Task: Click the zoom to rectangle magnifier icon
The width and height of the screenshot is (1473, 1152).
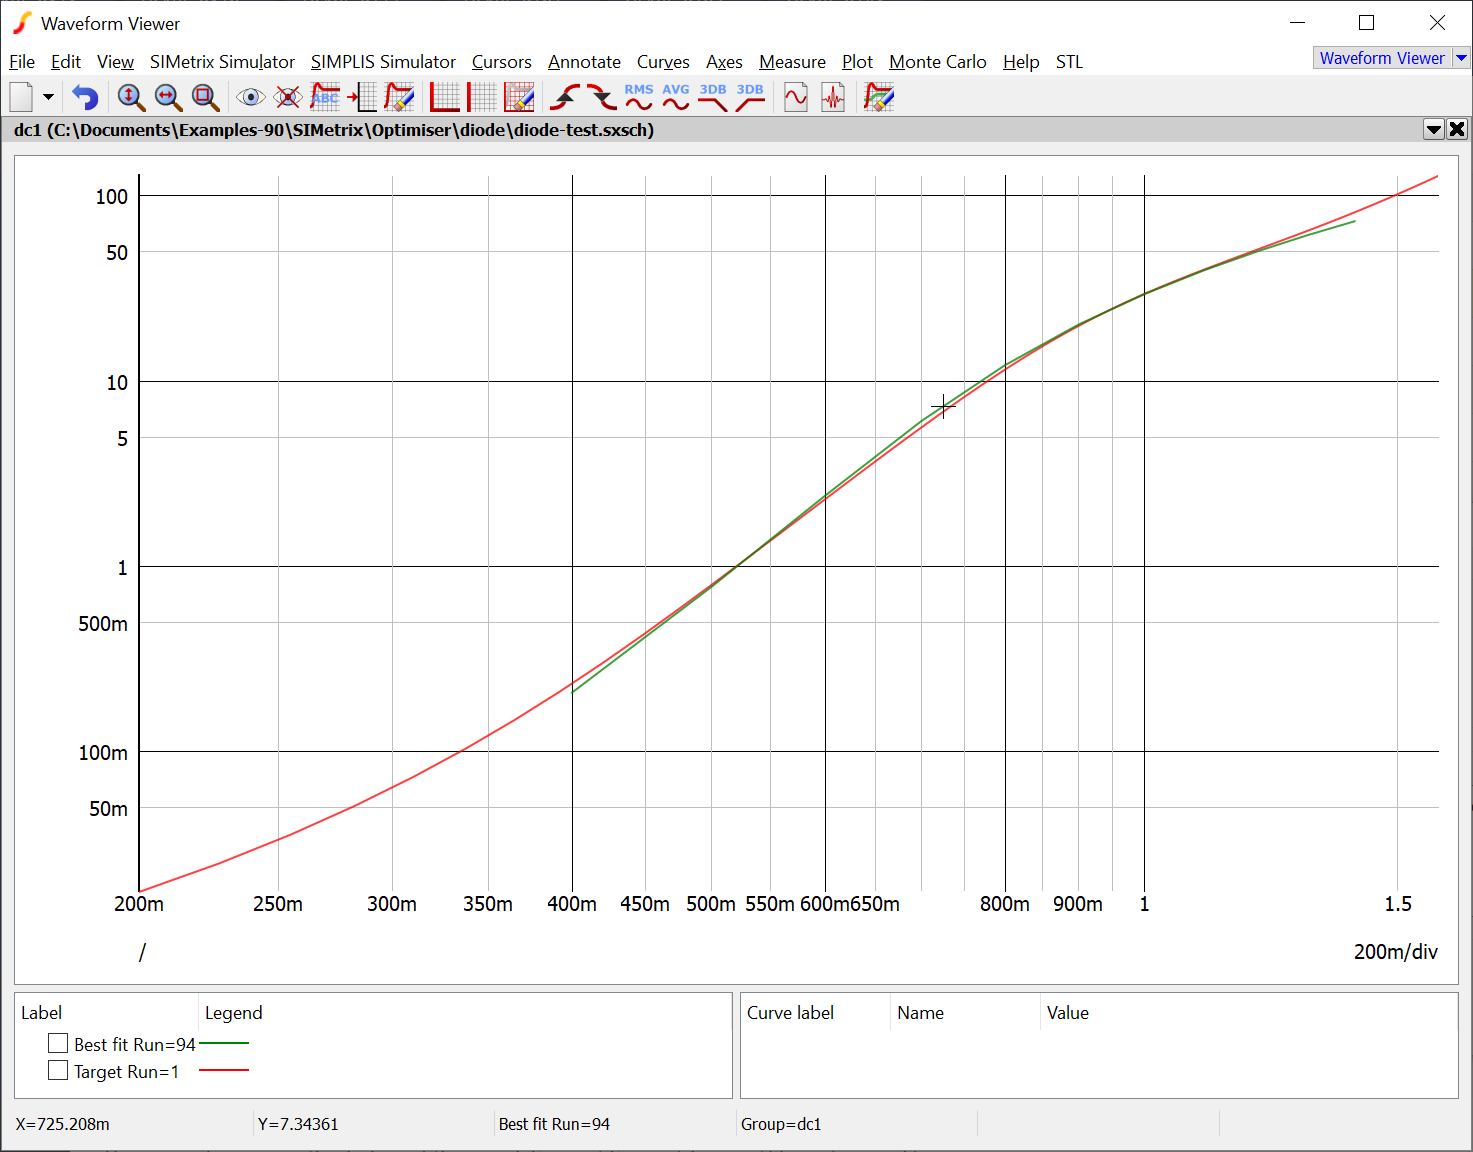Action: 205,97
